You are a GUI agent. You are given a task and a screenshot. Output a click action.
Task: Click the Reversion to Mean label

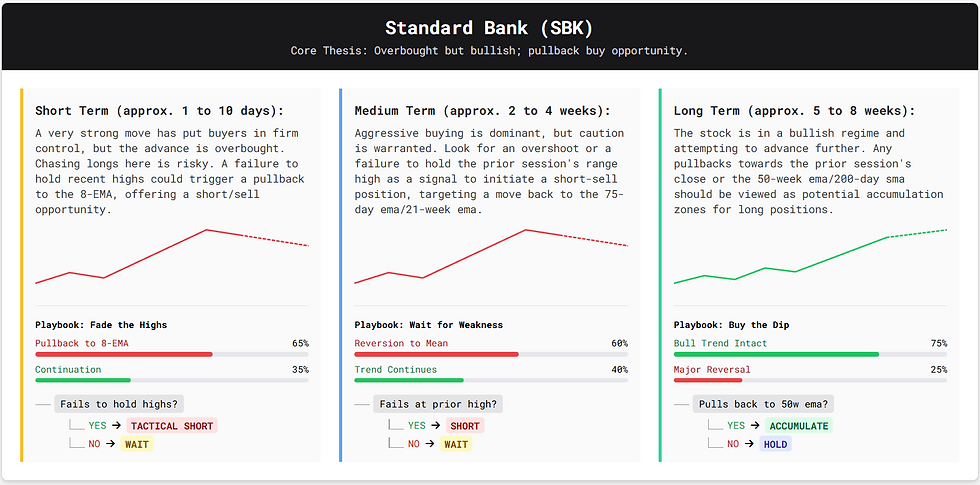[x=401, y=343]
